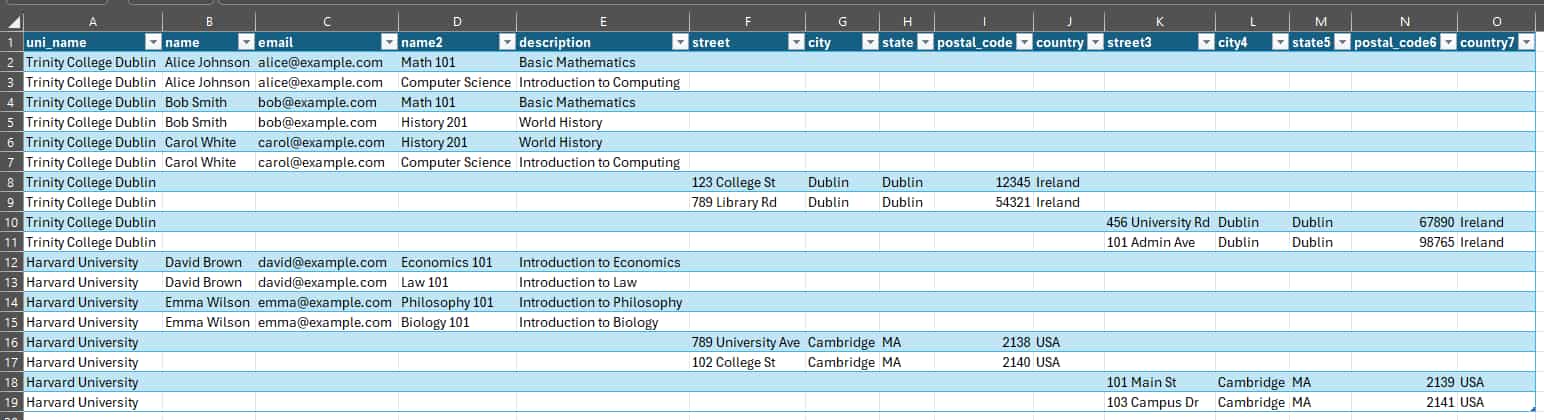Open the country column filter dropdown
Image resolution: width=1544 pixels, height=420 pixels.
point(1094,42)
